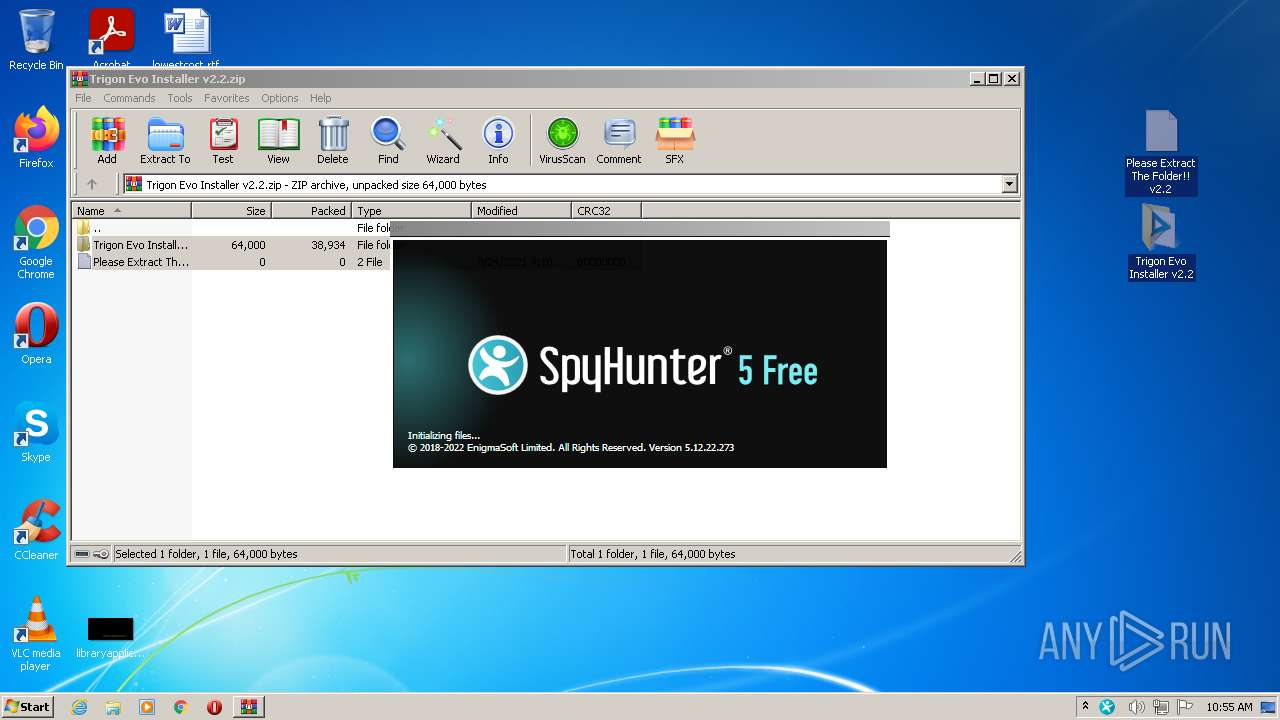Launch Skype from the desktop
Screen dimensions: 1280x720
(x=36, y=432)
